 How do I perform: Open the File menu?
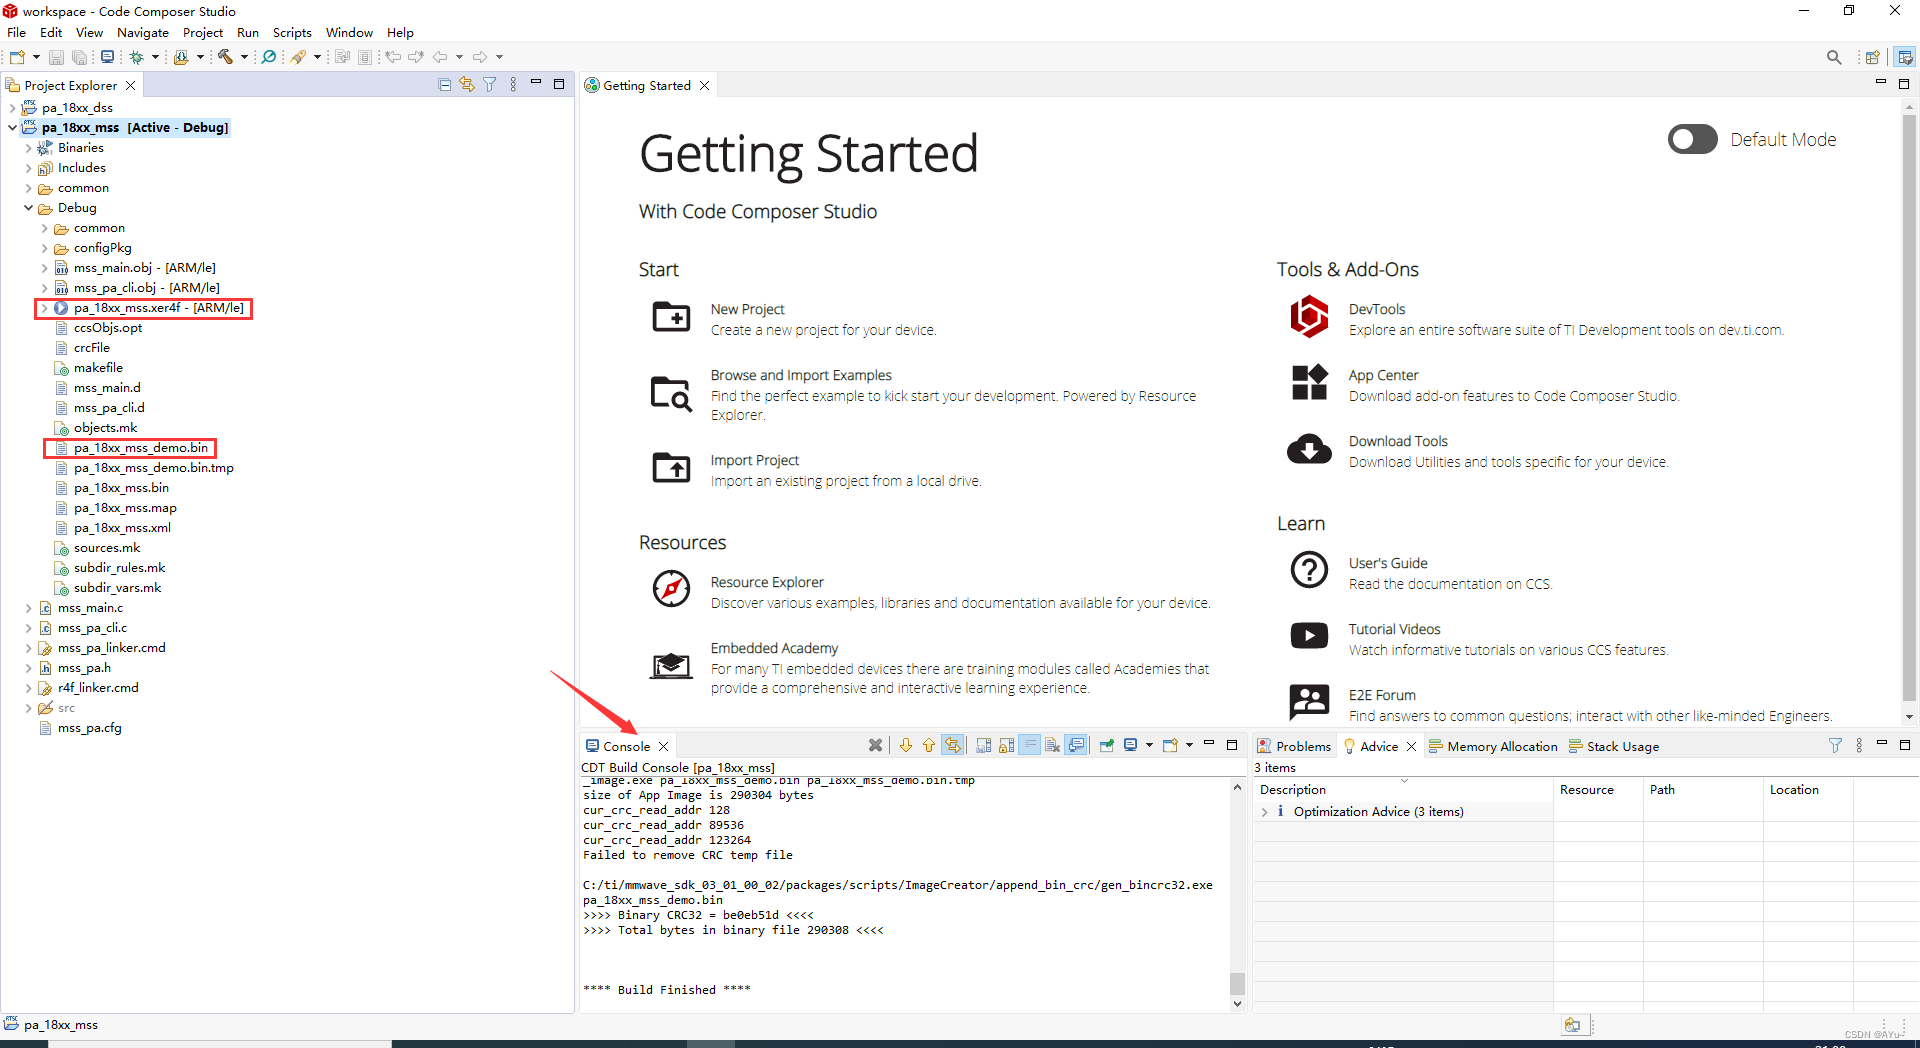coord(16,33)
